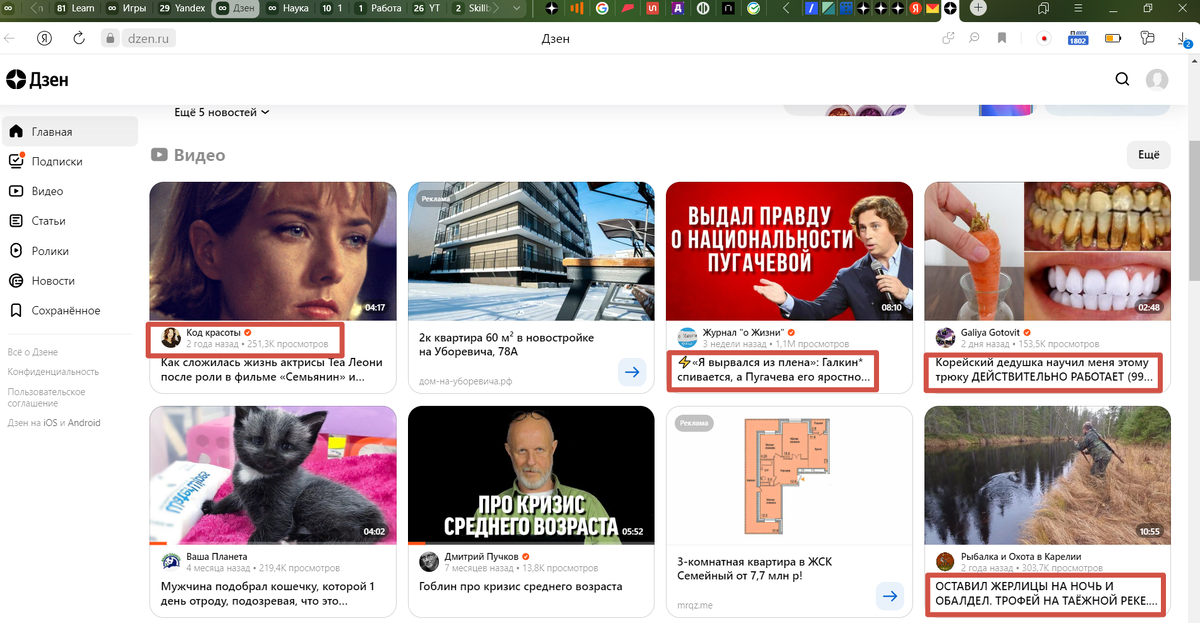Viewport: 1200px width, 623px height.
Task: Open the Пользовательское соглашение link
Action: [46, 397]
